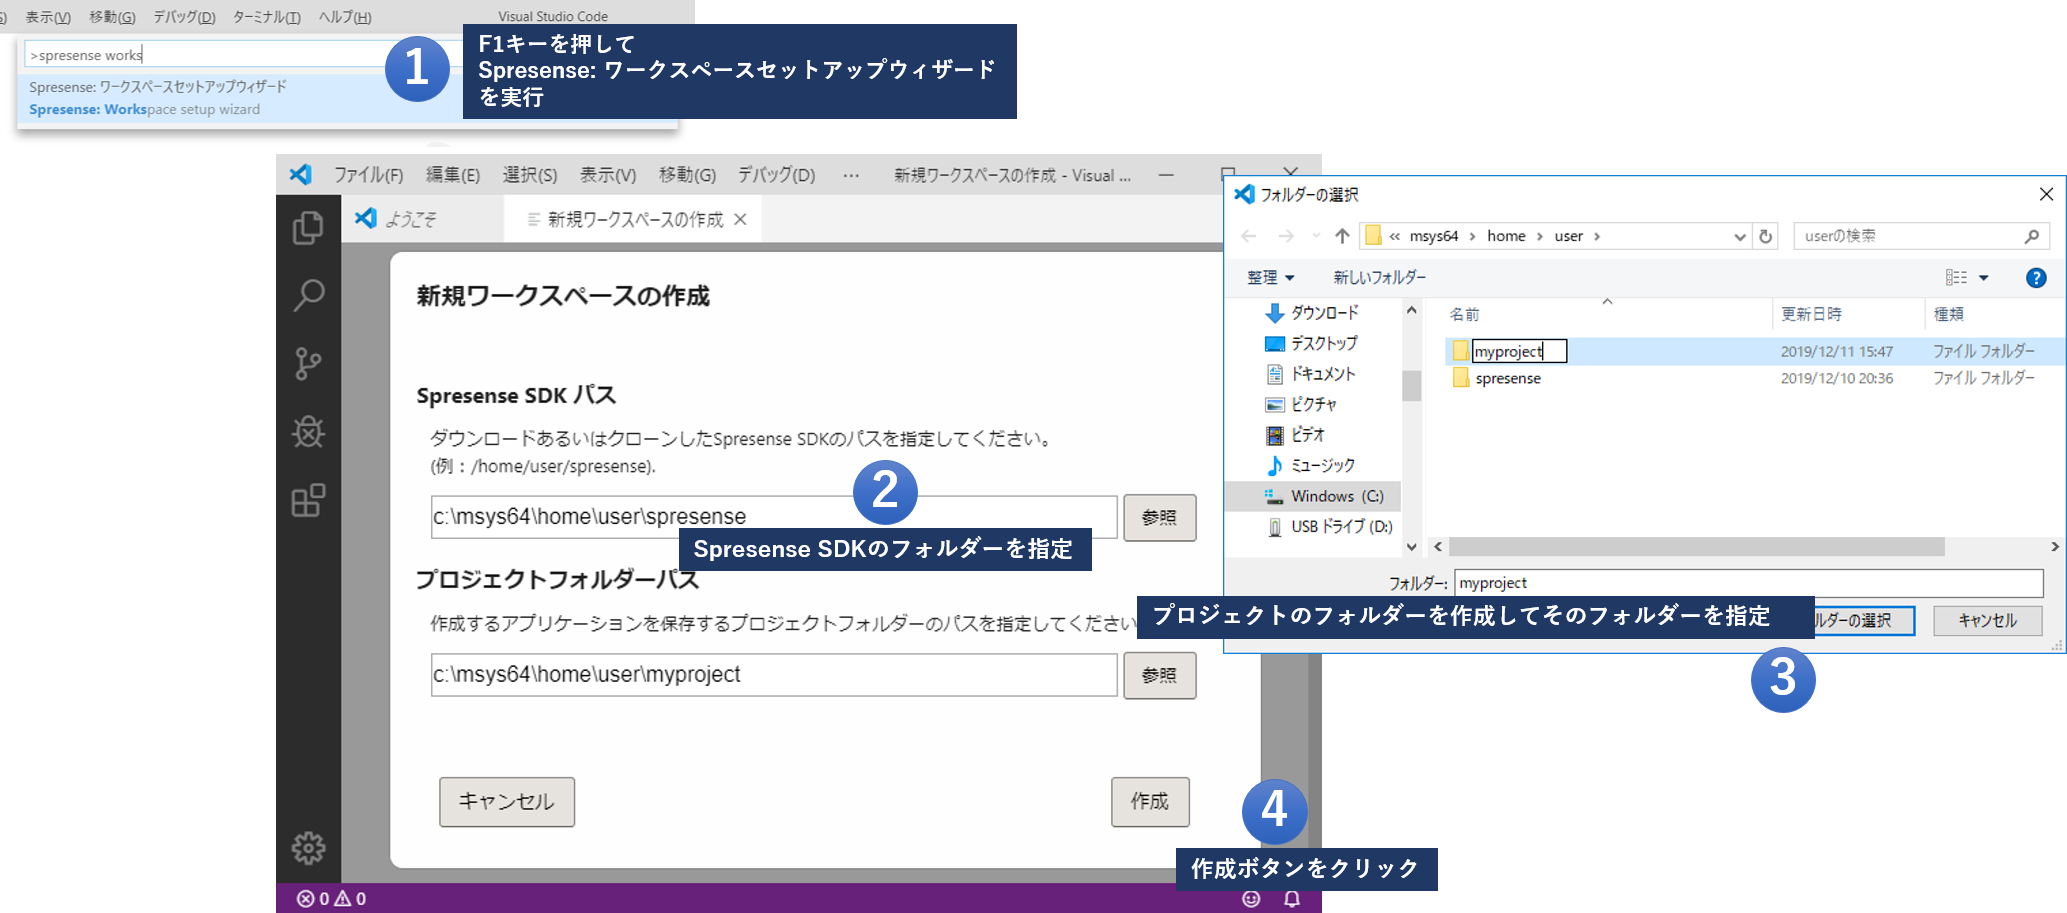Open the overflow menu ellipsis
This screenshot has width=2067, height=913.
[851, 175]
